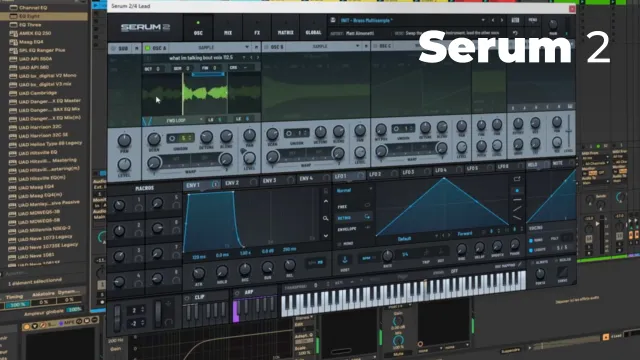This screenshot has width=640, height=360.
Task: Toggle the OSC A enable button
Action: pos(148,48)
